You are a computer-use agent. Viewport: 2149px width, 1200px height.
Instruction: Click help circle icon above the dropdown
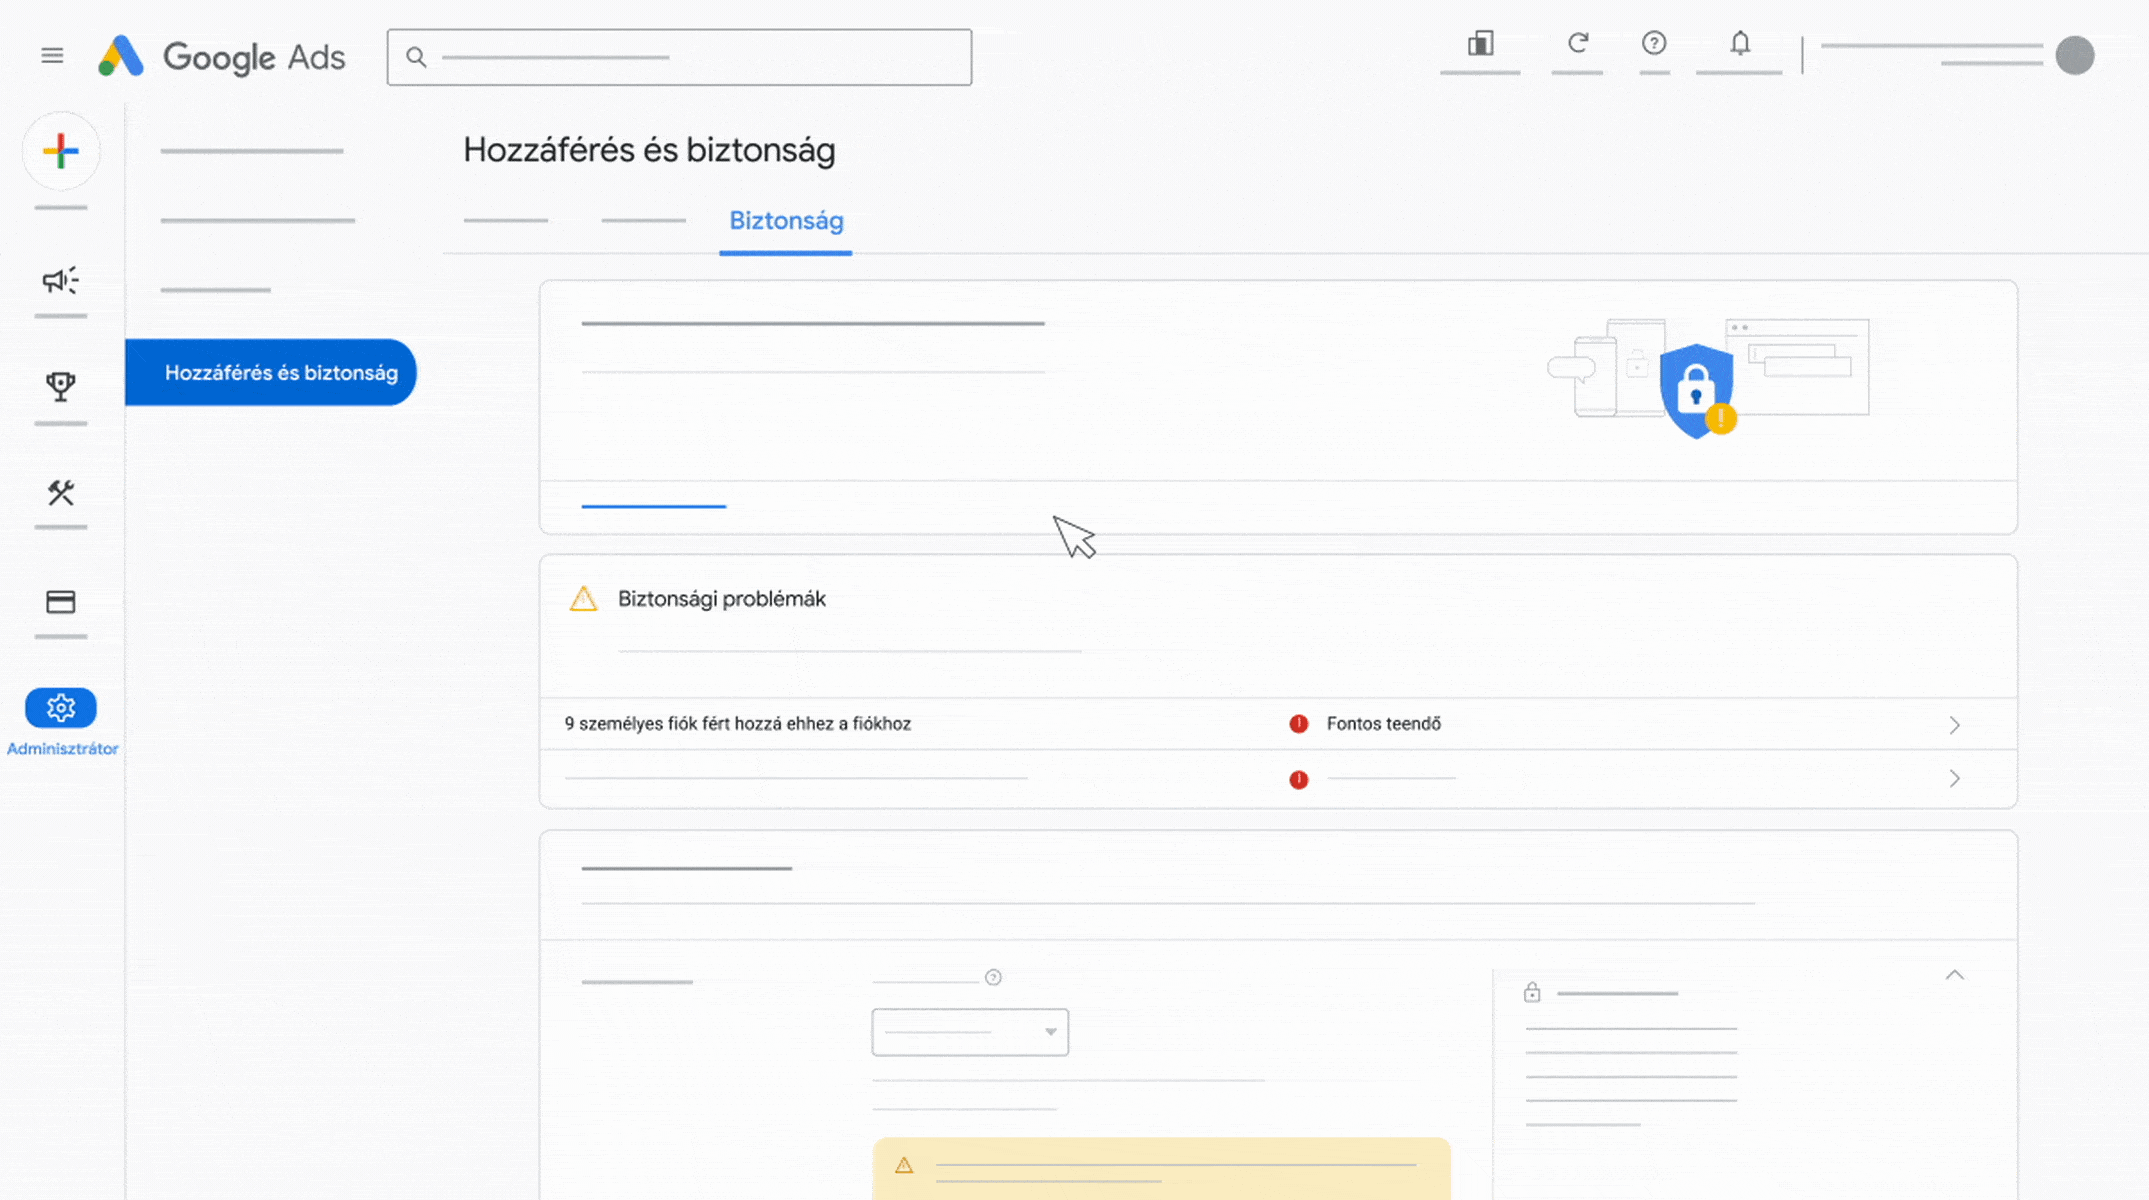(993, 977)
